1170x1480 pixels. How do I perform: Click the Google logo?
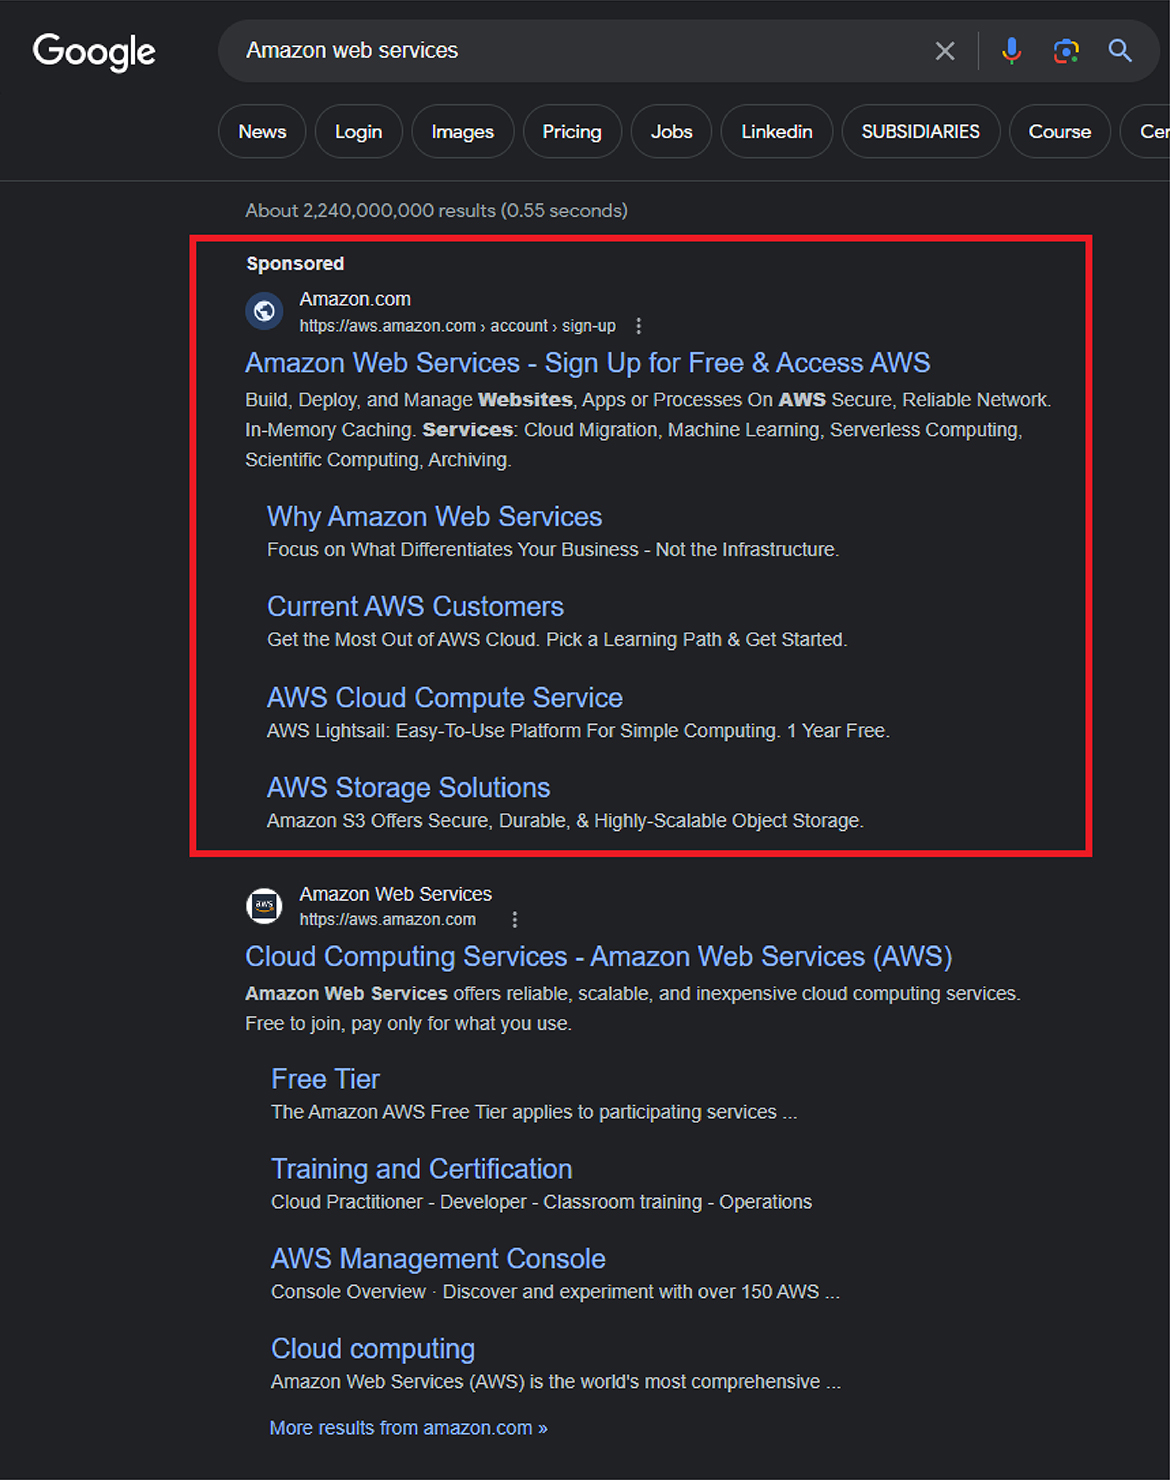94,51
